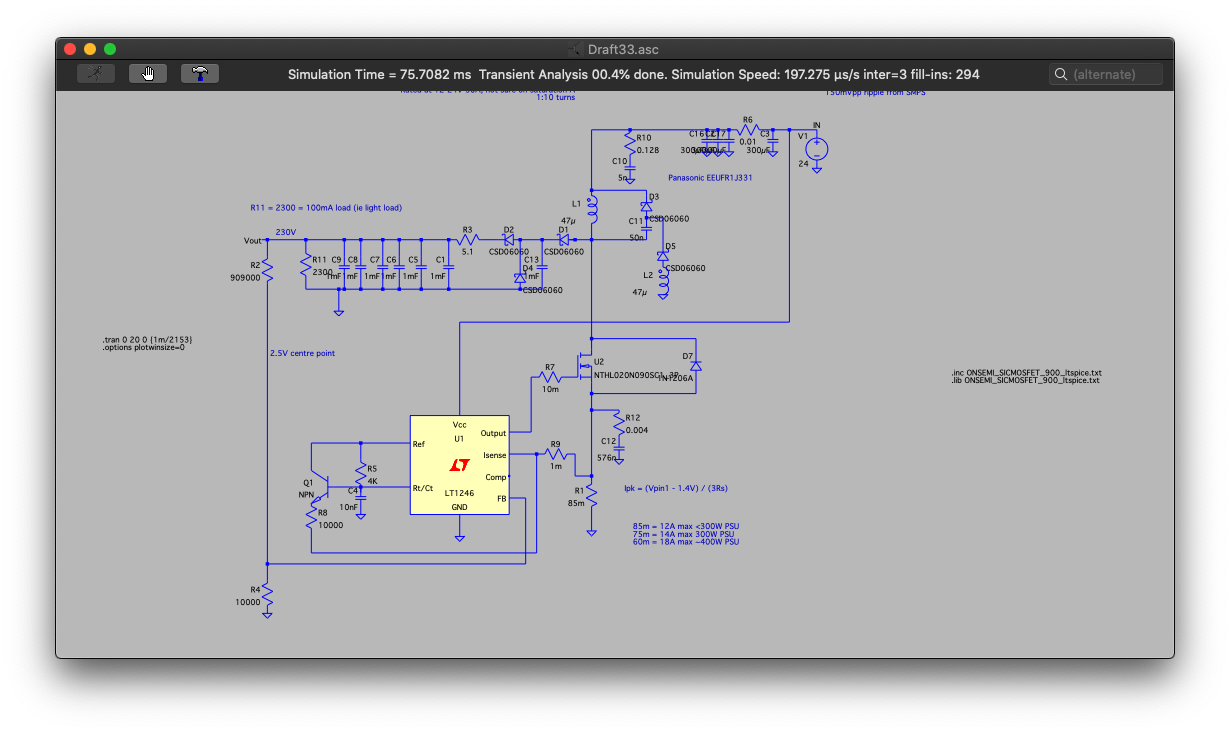Select resistor R5 4K
Viewport: 1230px width, 732px height.
tap(361, 474)
